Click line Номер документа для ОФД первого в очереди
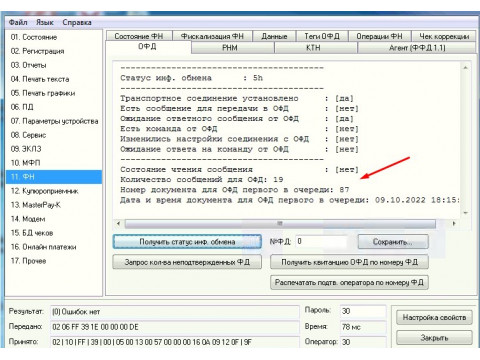This screenshot has height=360, width=480. [235, 190]
